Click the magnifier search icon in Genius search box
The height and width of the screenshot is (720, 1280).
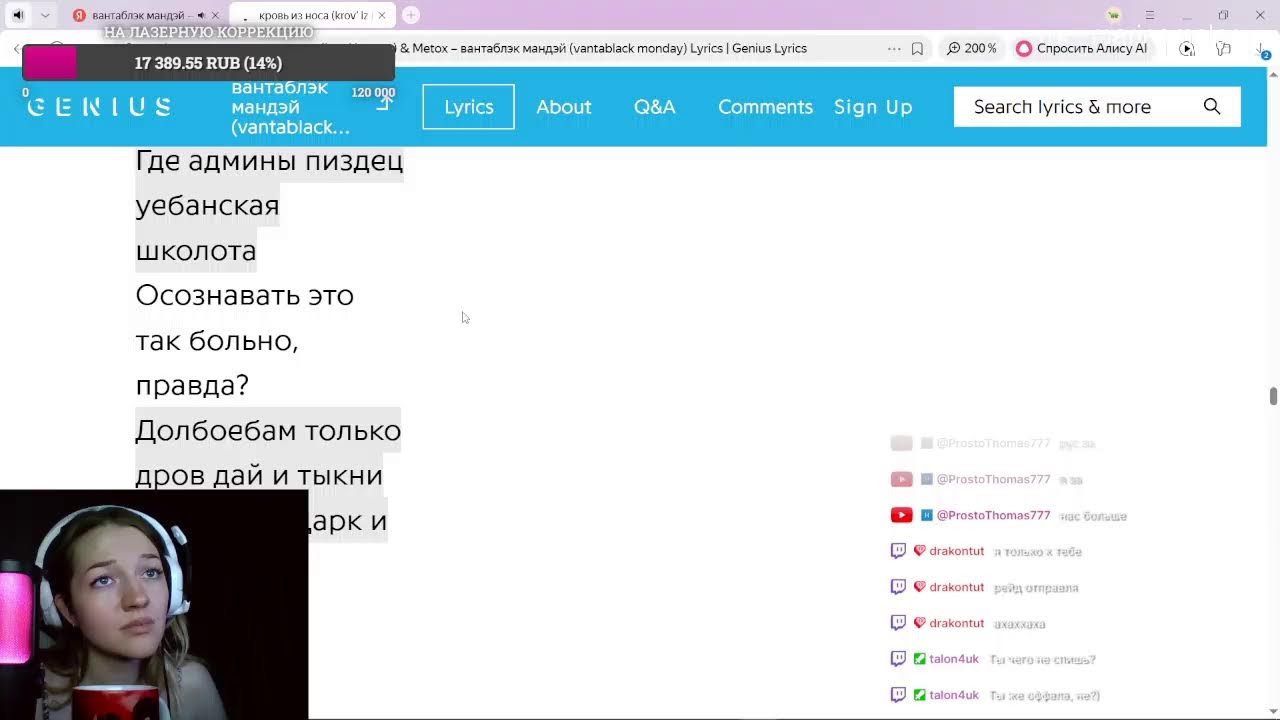[1212, 107]
